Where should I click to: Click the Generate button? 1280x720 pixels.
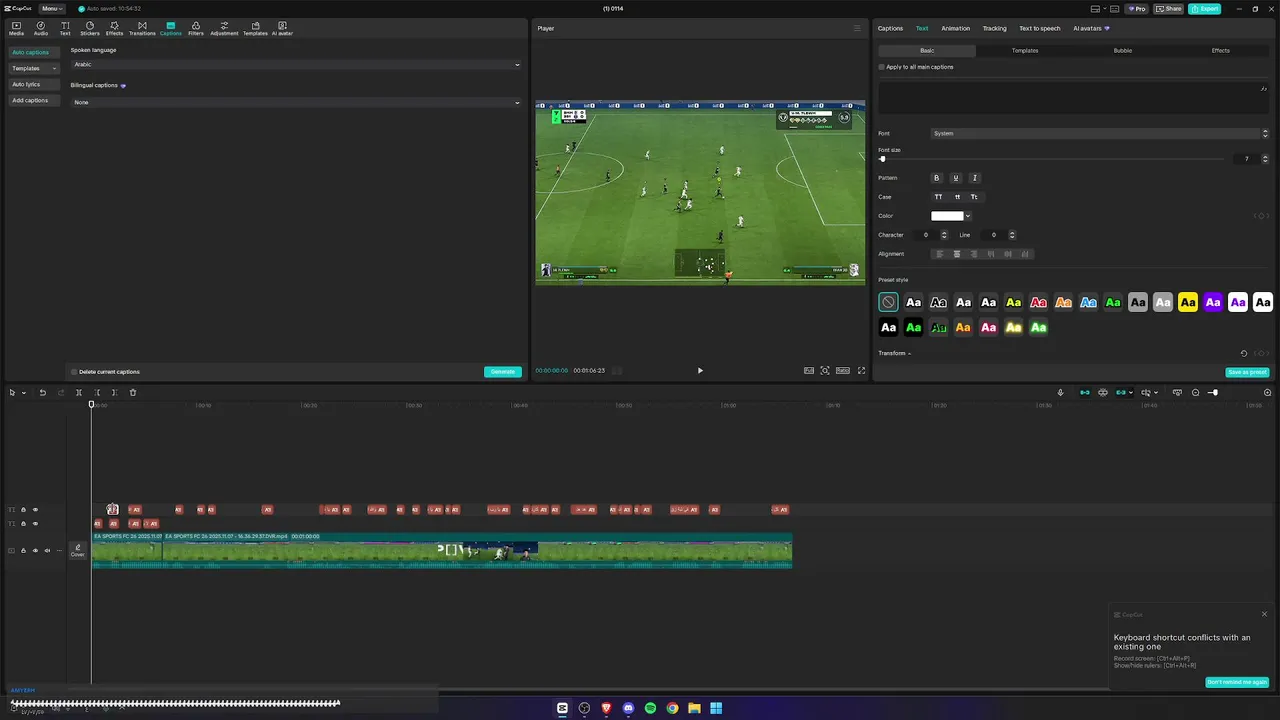[x=503, y=372]
